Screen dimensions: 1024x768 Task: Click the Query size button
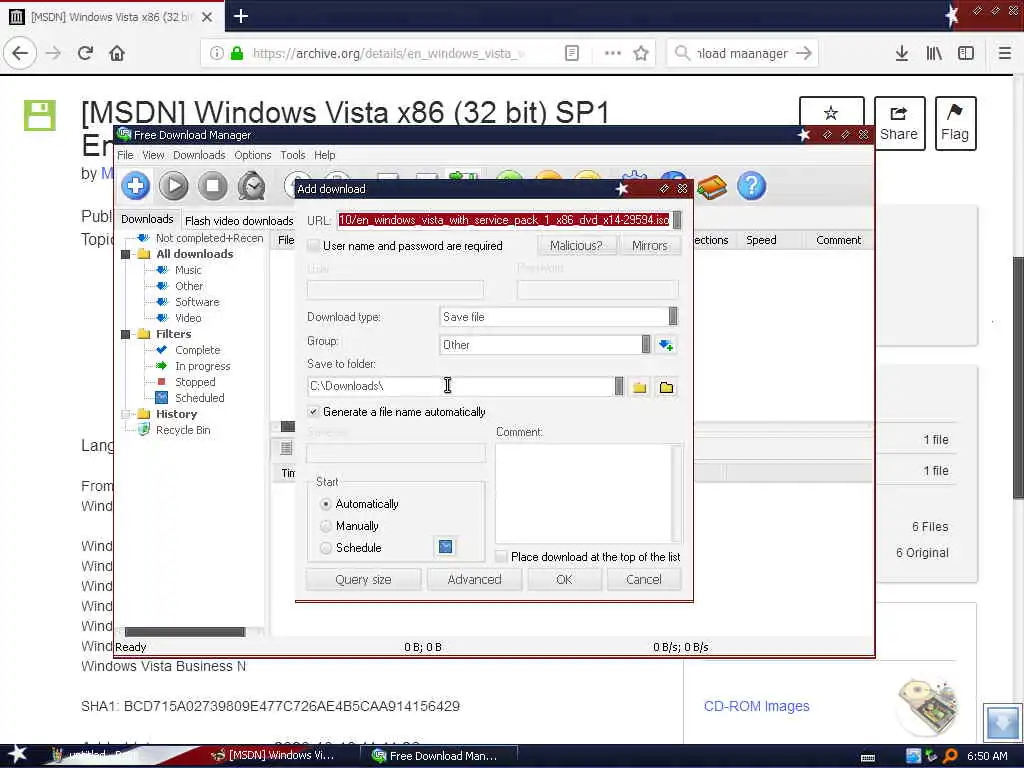363,579
